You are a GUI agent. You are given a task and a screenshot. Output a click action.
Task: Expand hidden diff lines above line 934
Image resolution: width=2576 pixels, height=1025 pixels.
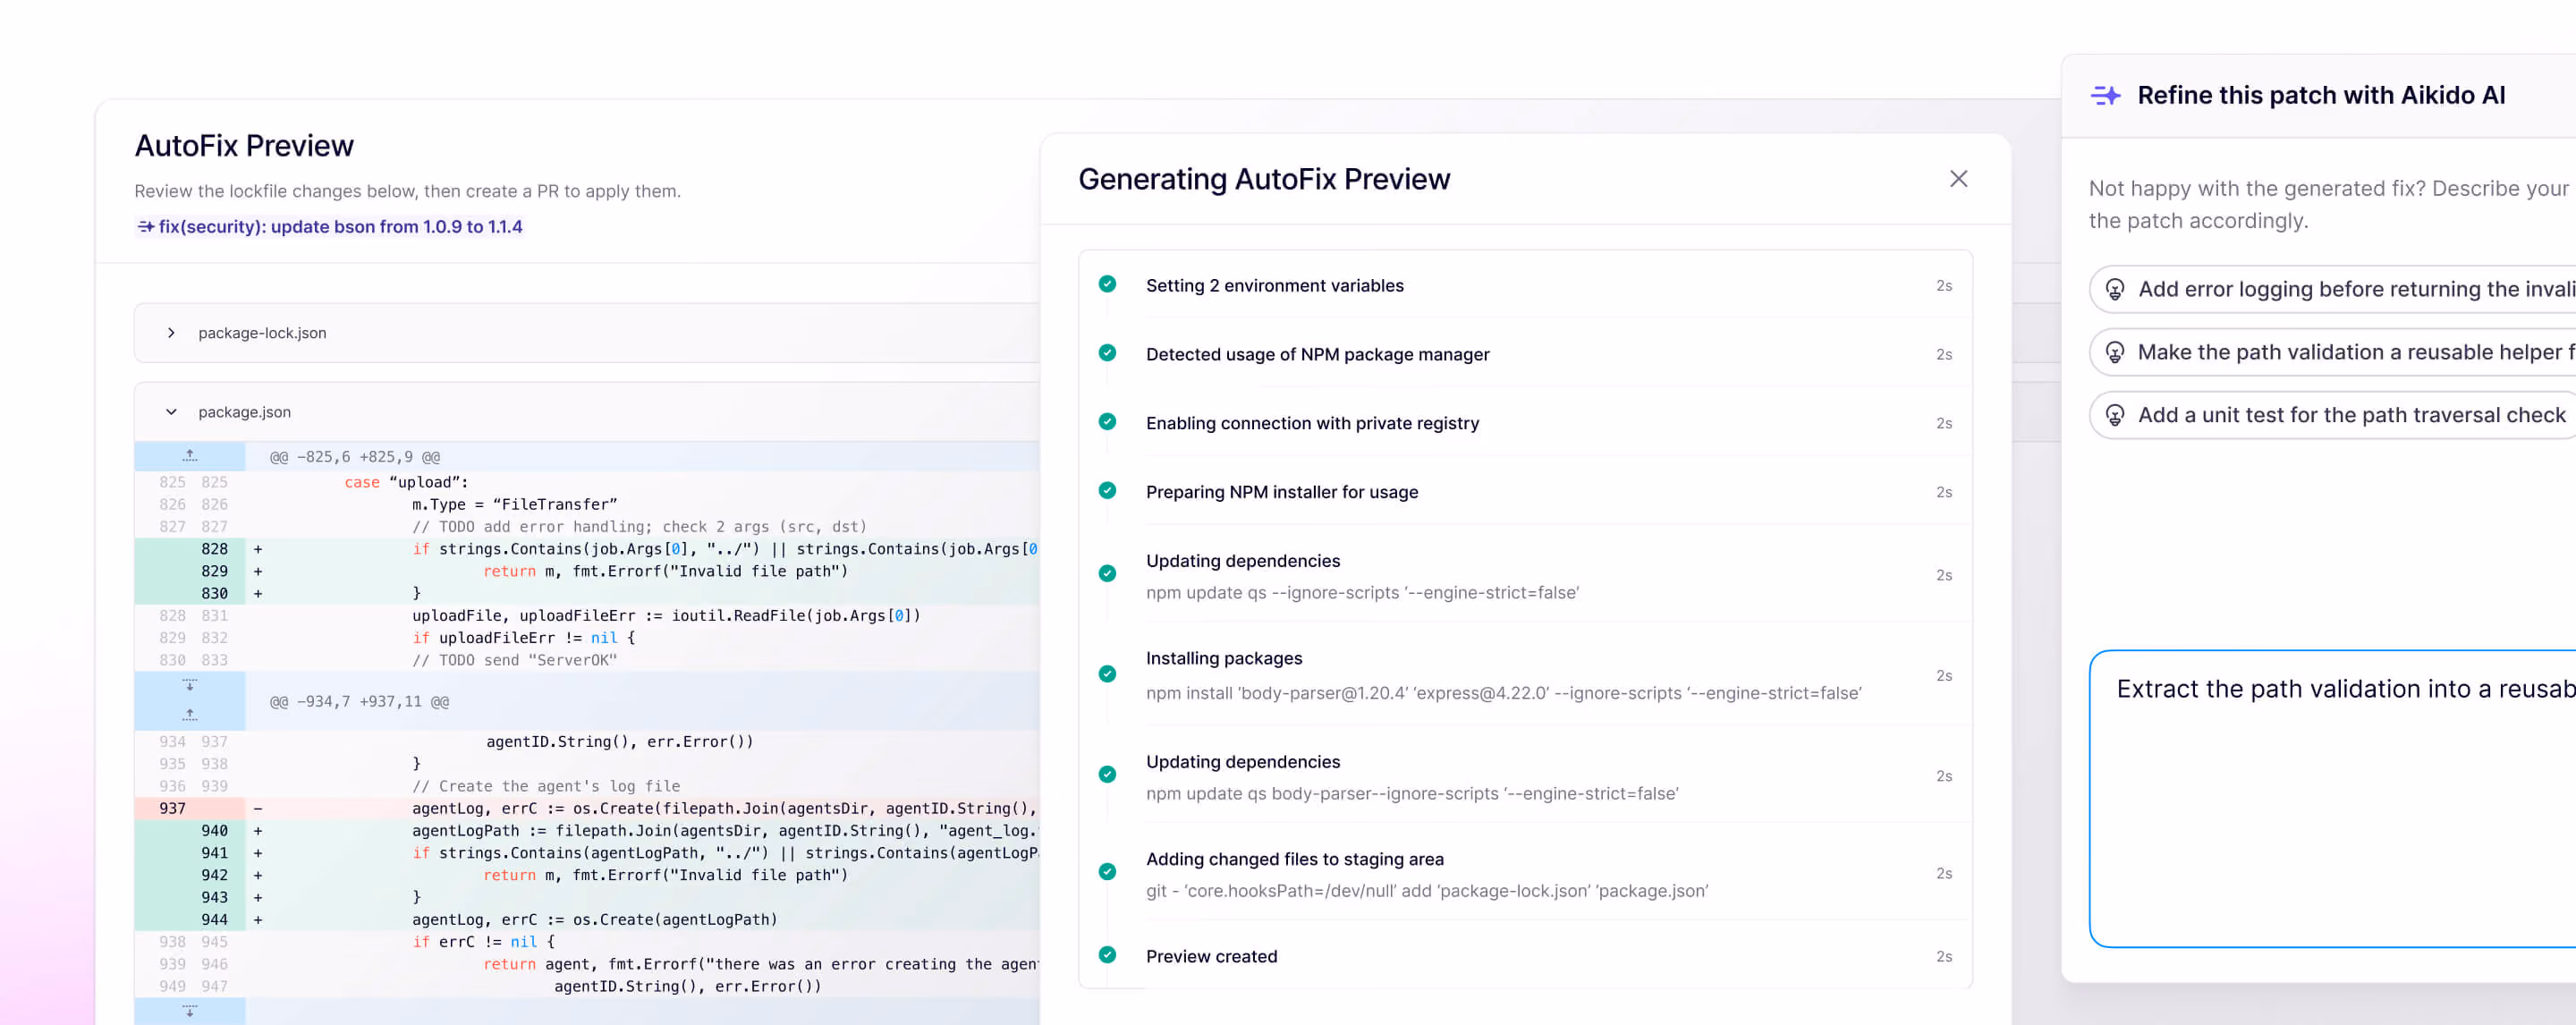tap(190, 714)
